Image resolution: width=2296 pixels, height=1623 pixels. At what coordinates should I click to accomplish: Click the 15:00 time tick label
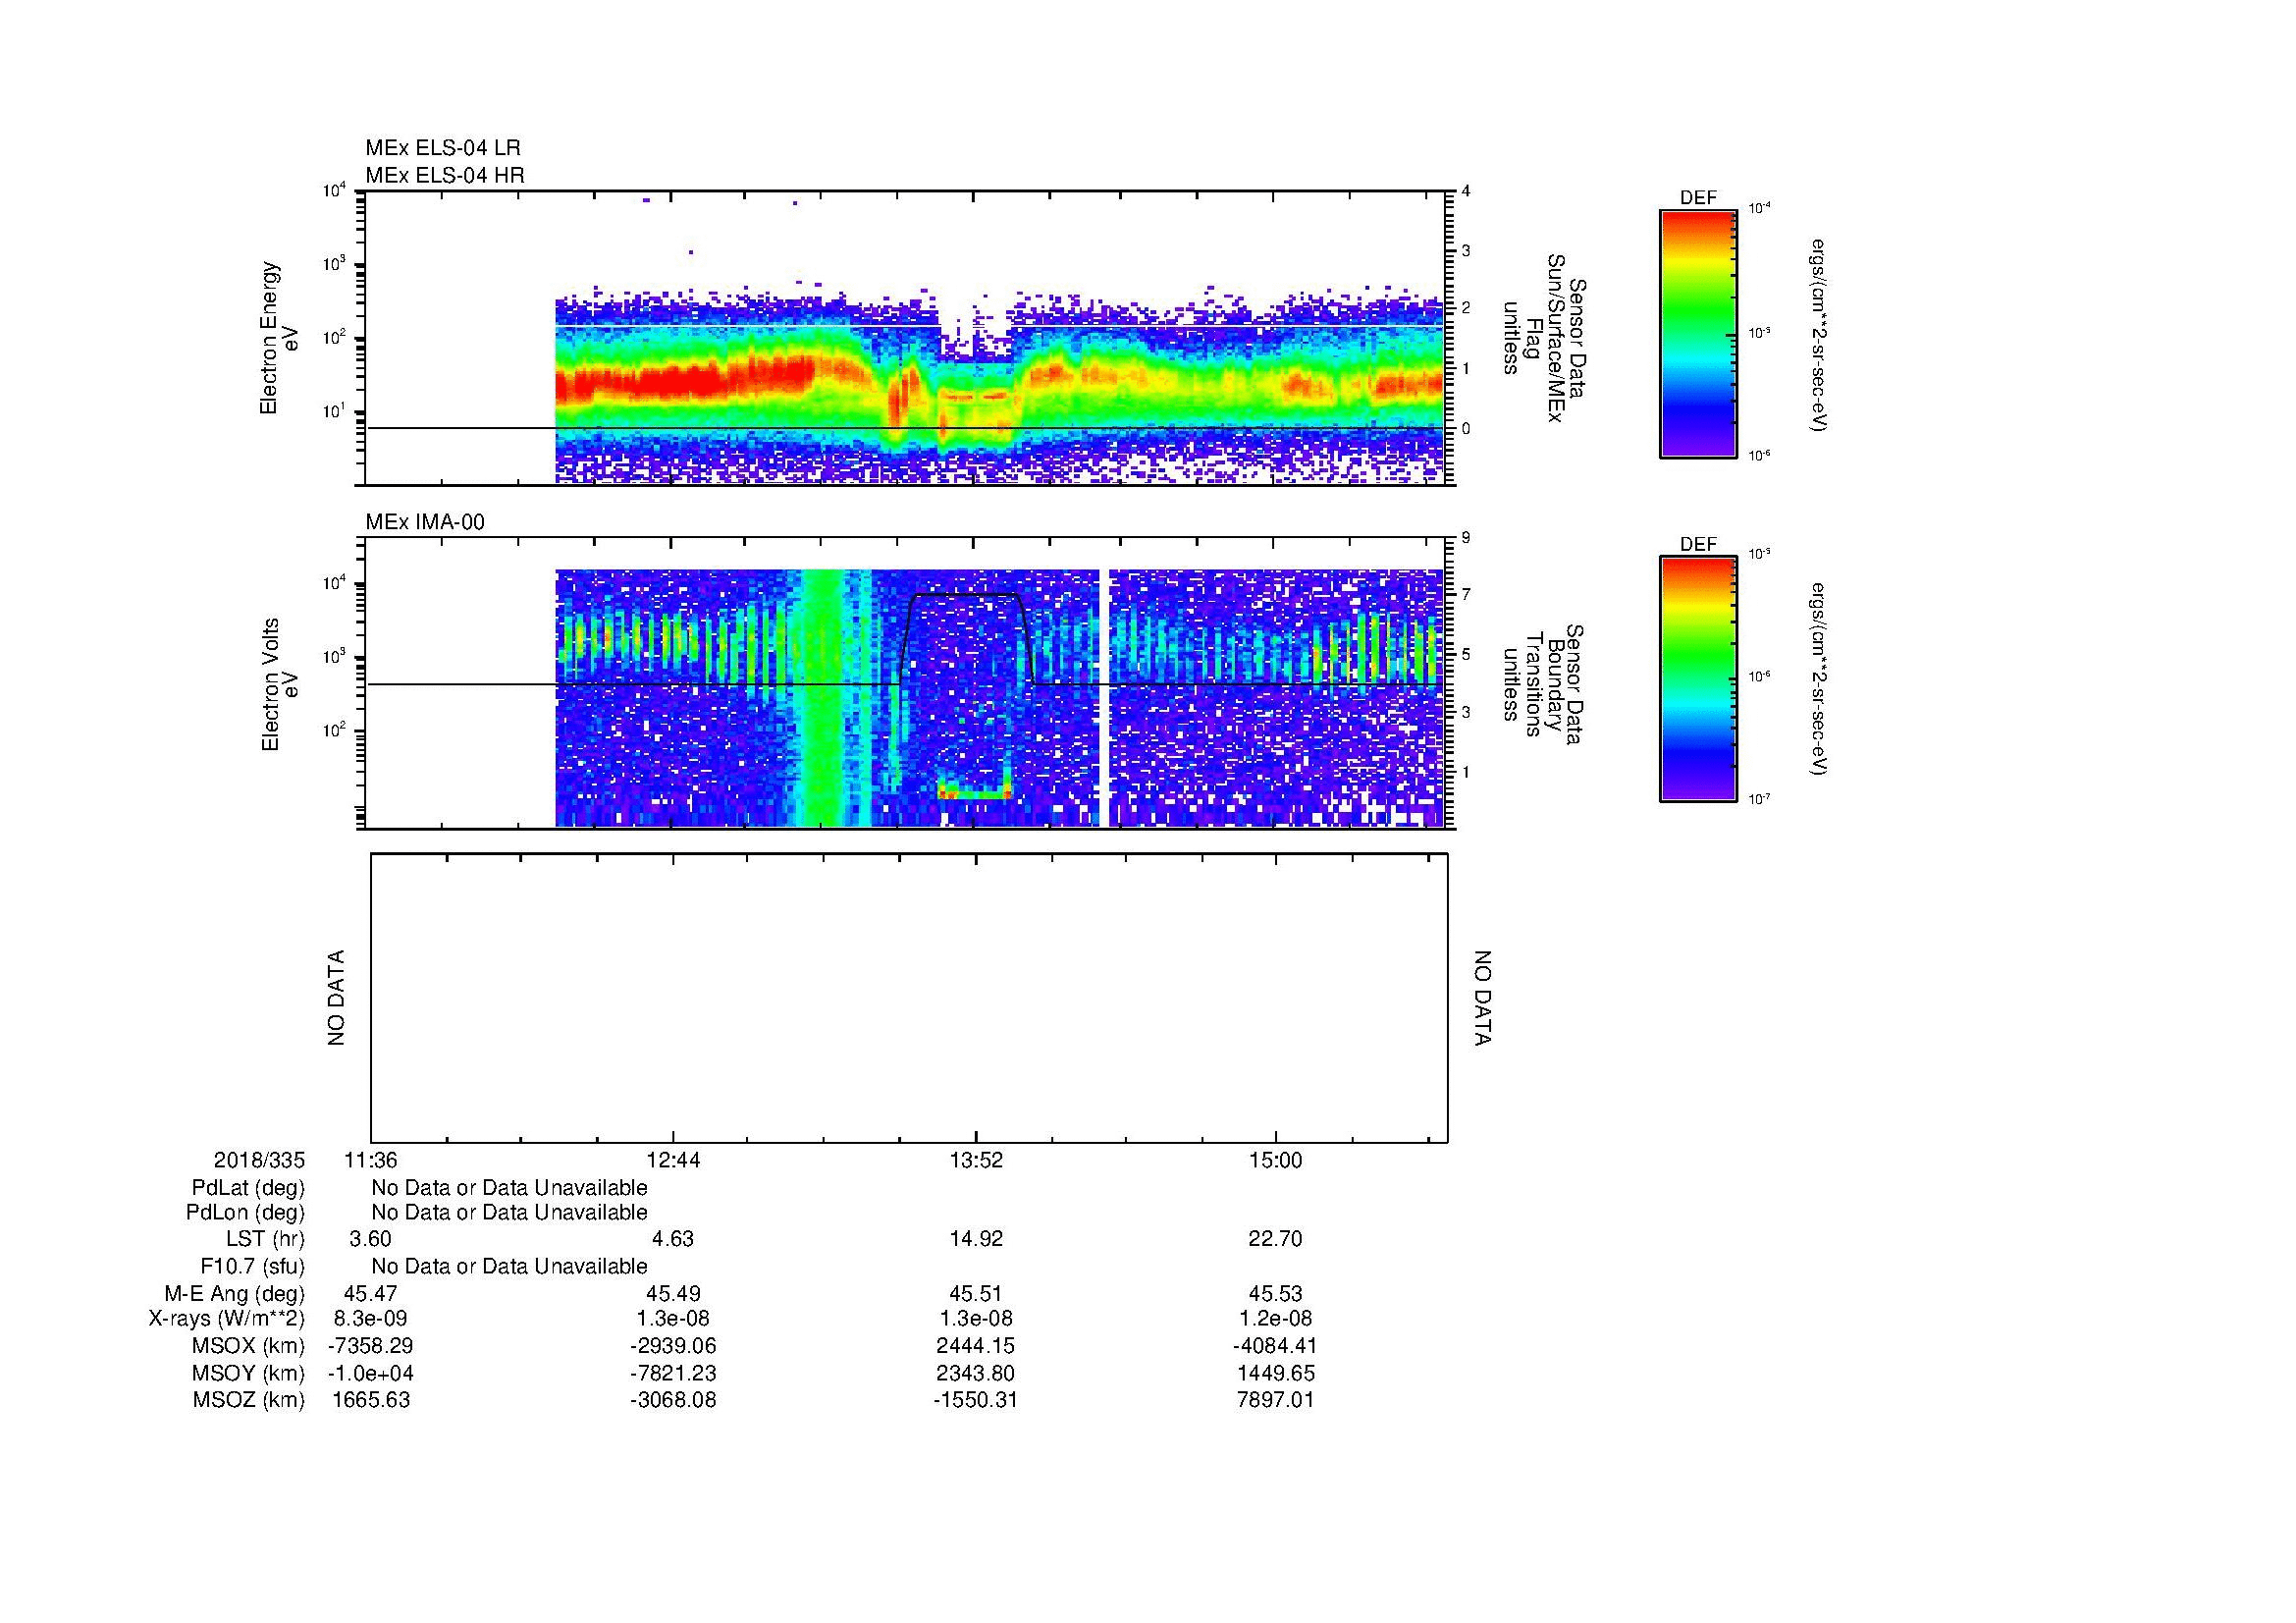click(x=1276, y=1161)
